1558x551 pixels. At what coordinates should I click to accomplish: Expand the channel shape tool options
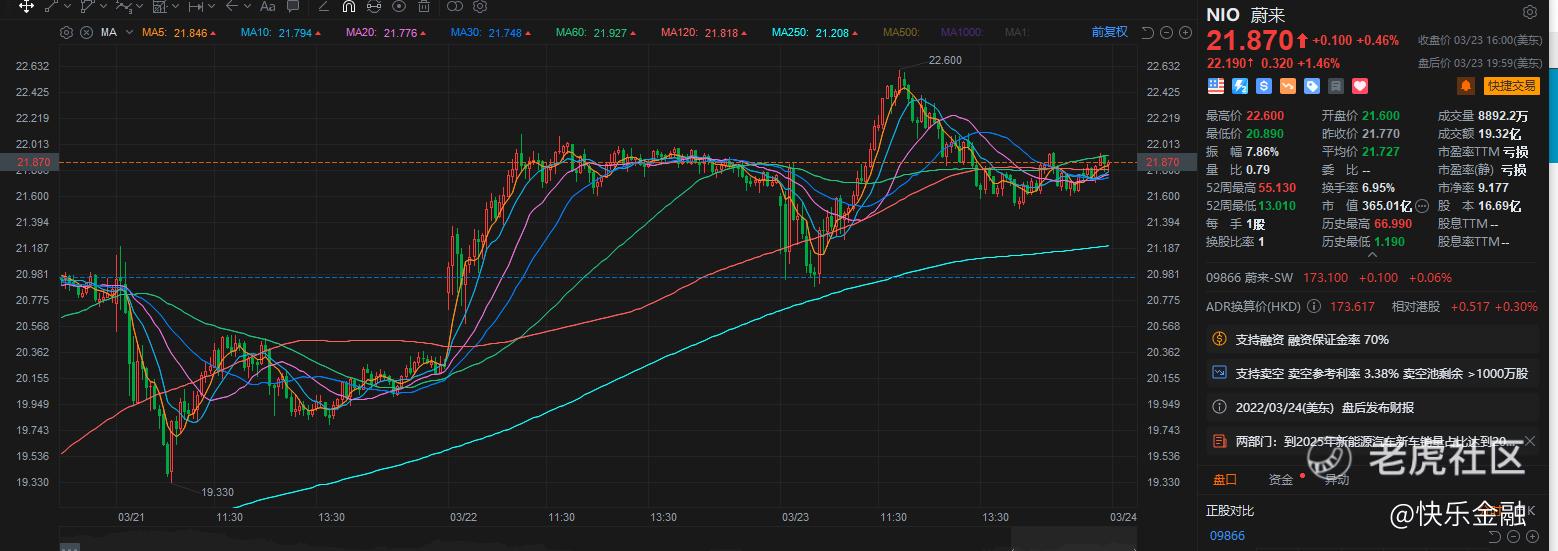[x=104, y=6]
